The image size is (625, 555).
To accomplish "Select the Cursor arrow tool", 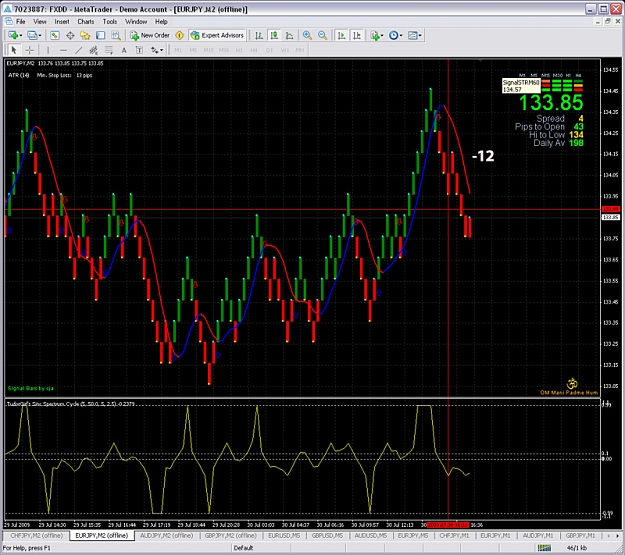I will click(x=14, y=50).
